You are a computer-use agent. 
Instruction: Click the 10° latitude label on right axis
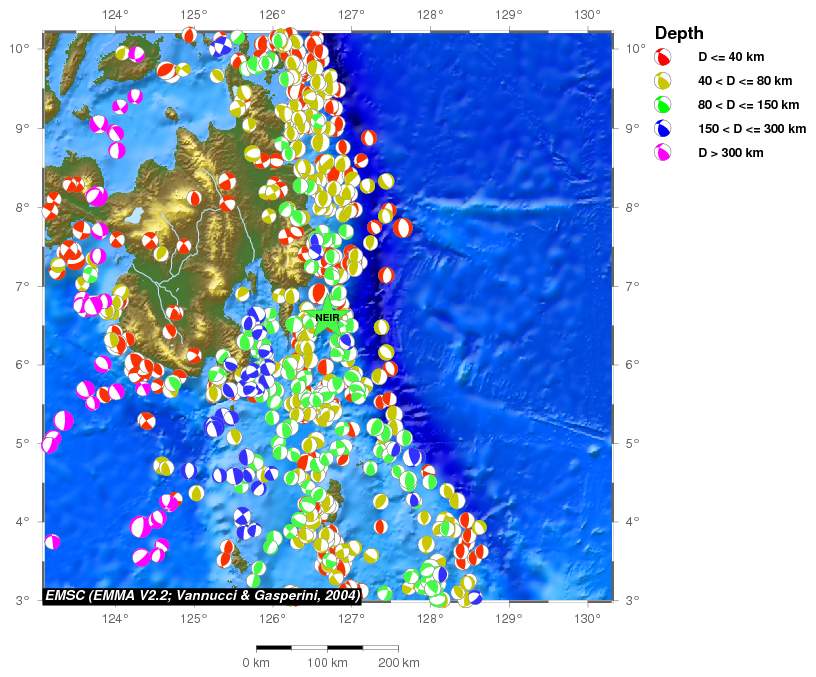click(x=634, y=48)
